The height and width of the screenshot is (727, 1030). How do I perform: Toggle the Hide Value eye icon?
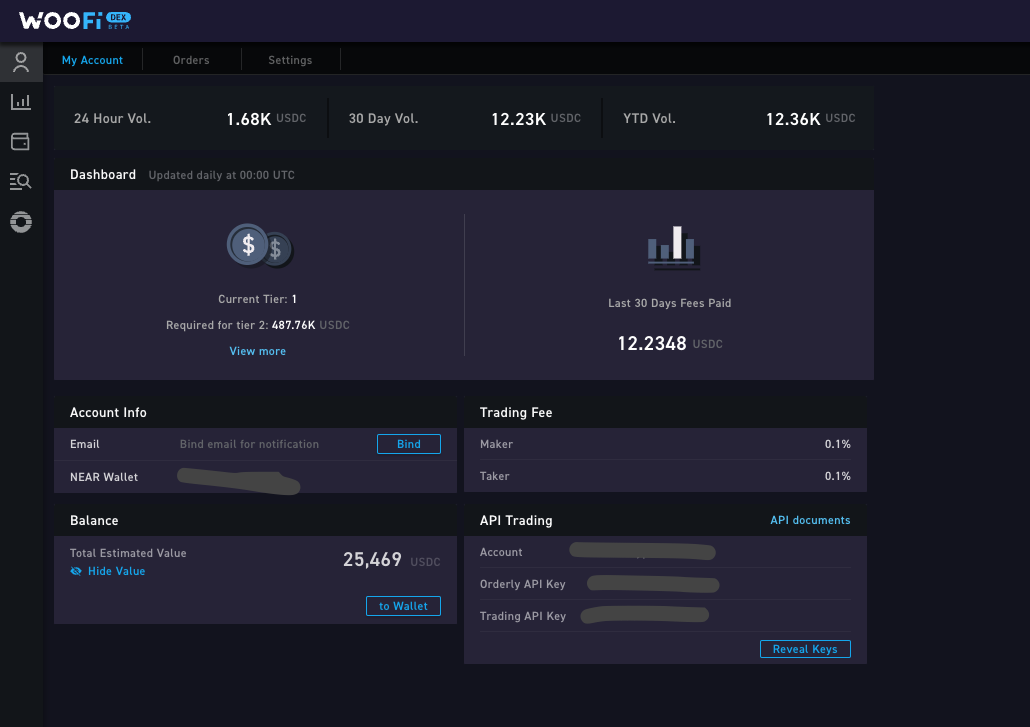tap(76, 571)
